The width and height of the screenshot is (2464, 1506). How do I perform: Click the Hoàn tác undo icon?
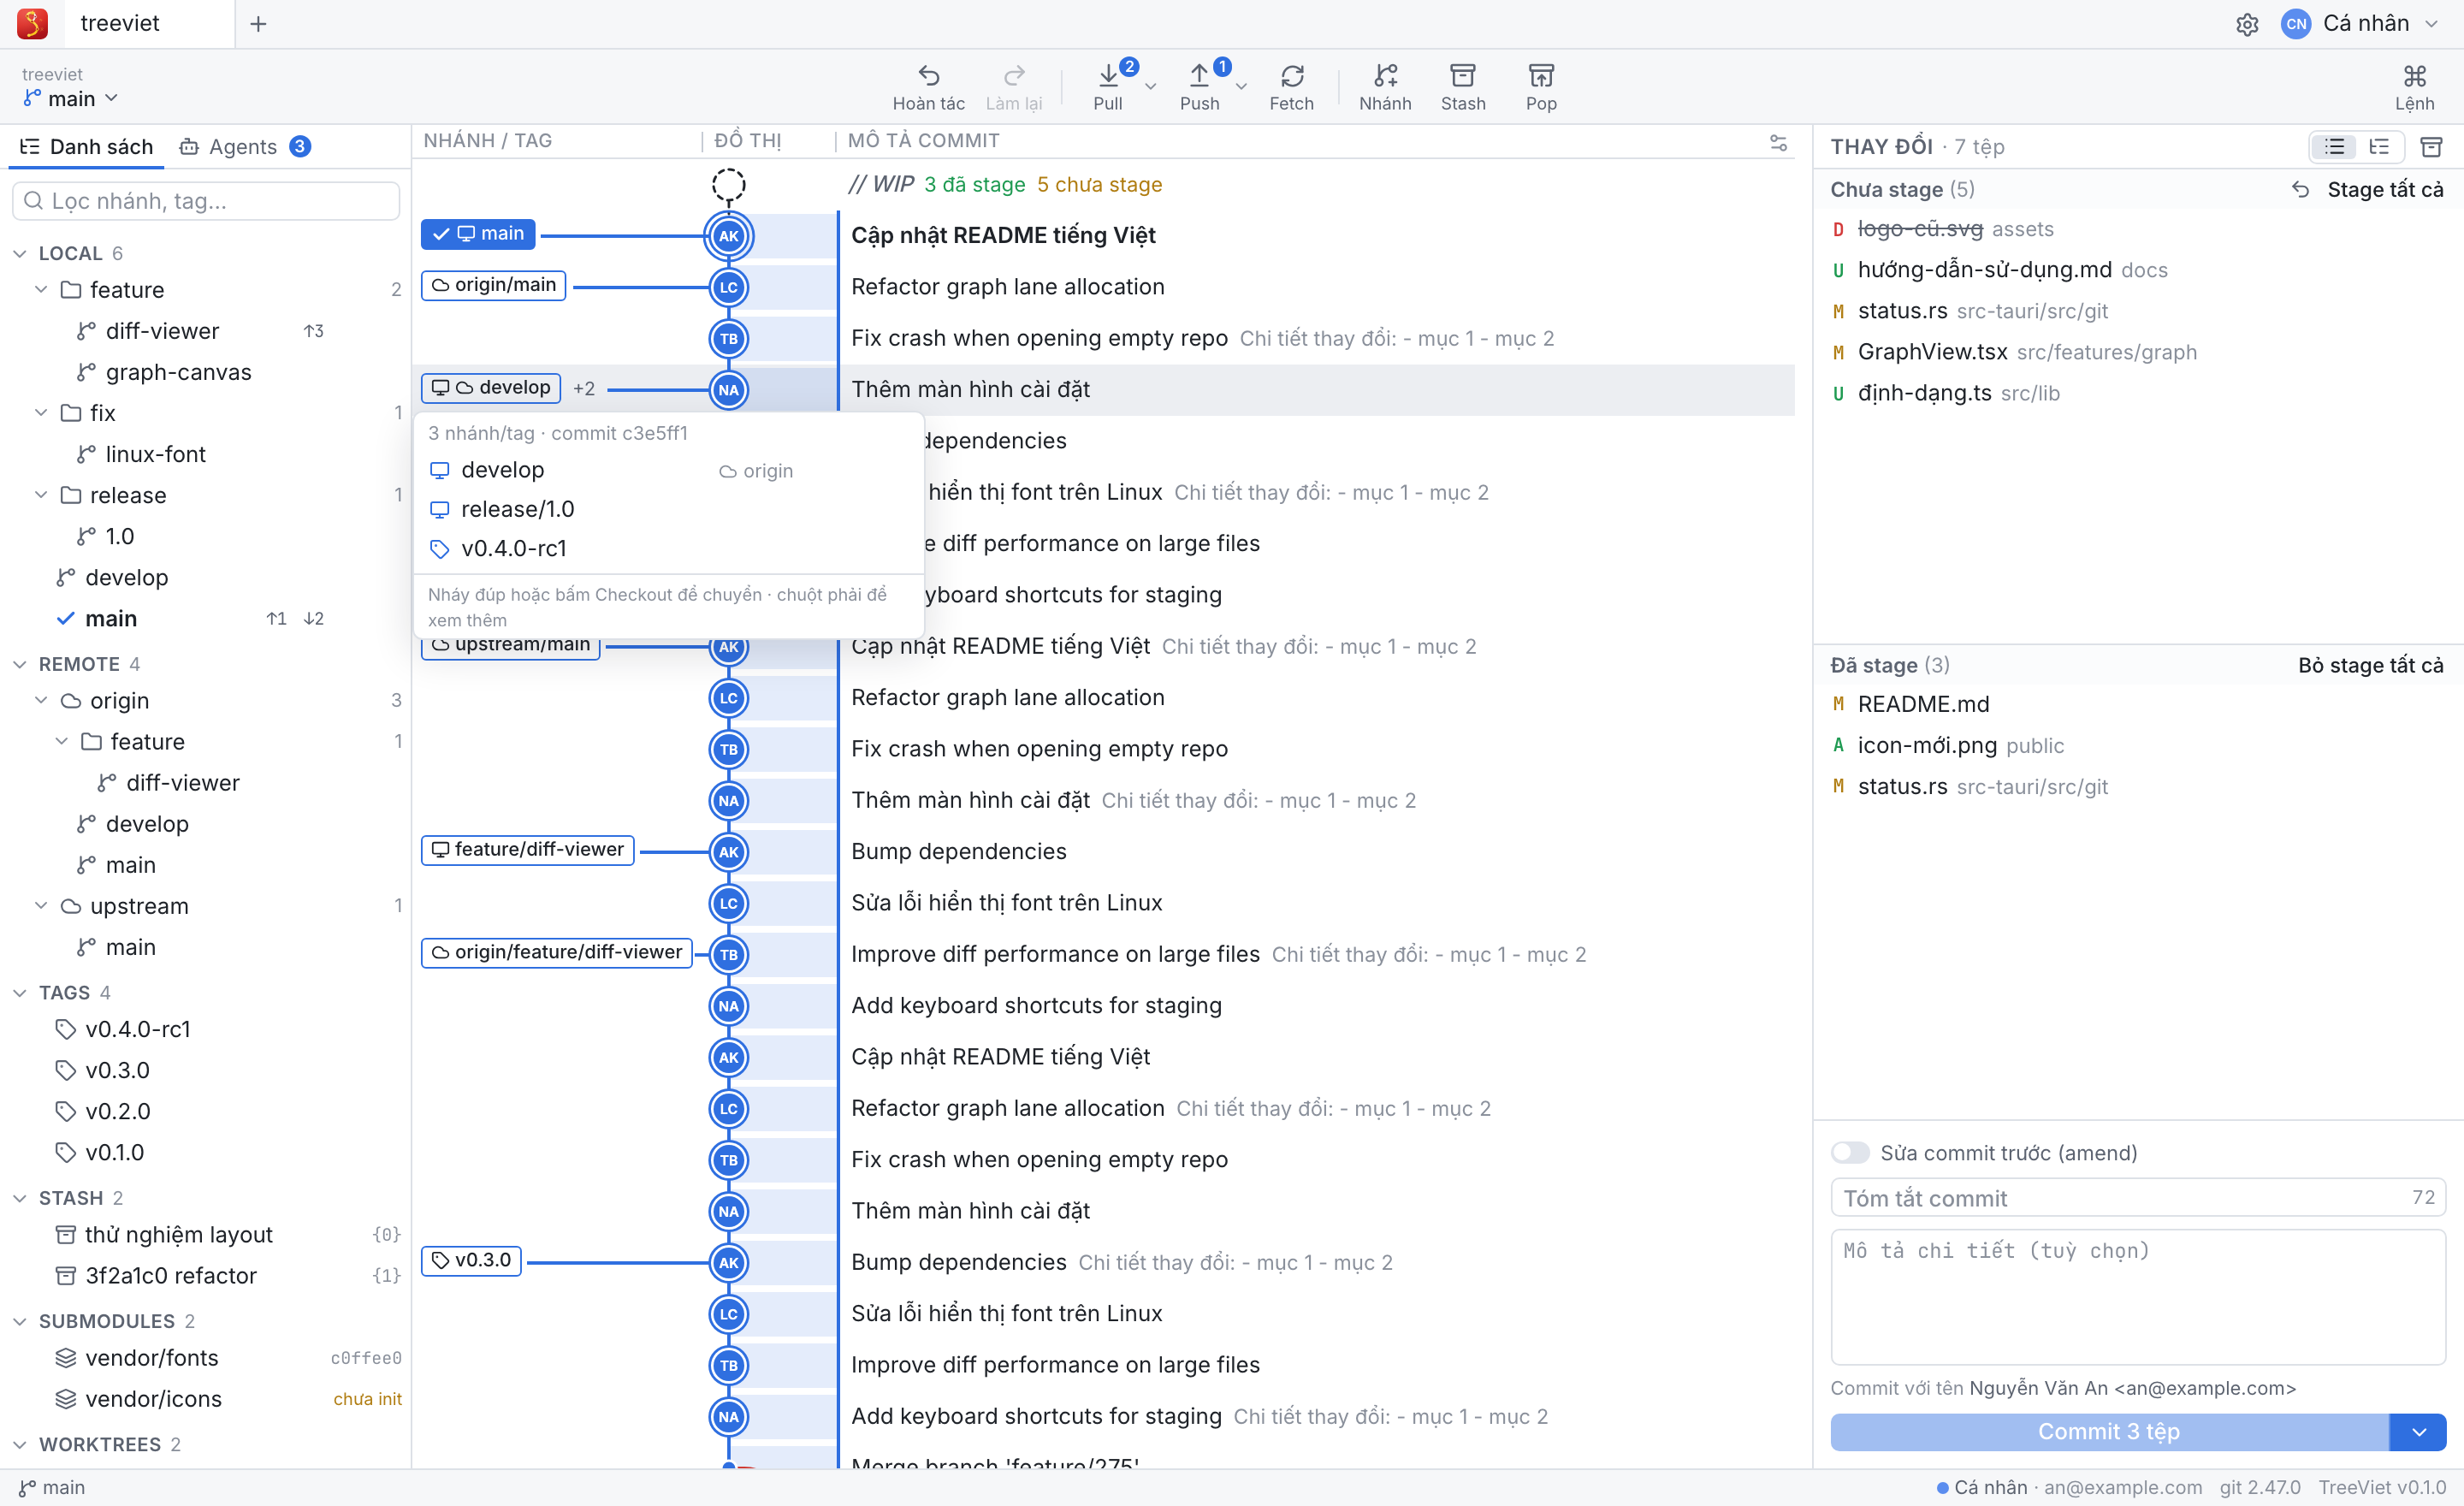[928, 76]
